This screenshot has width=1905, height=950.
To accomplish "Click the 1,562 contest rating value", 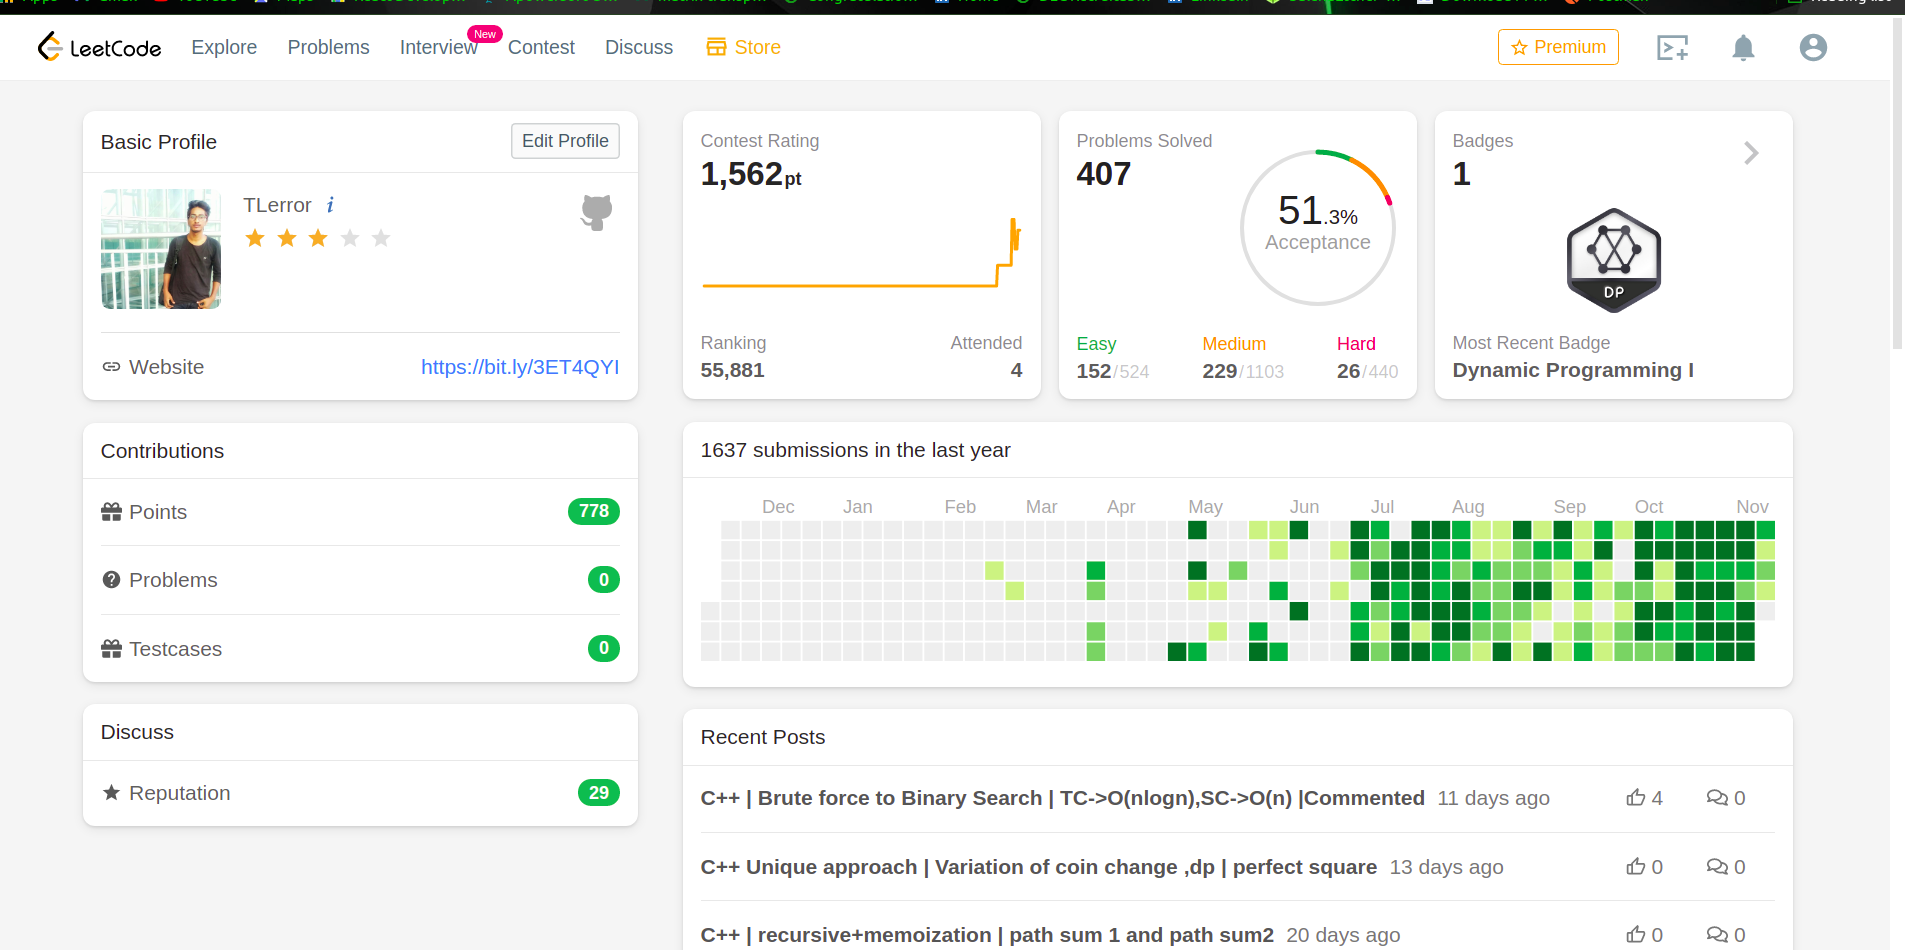I will 751,174.
